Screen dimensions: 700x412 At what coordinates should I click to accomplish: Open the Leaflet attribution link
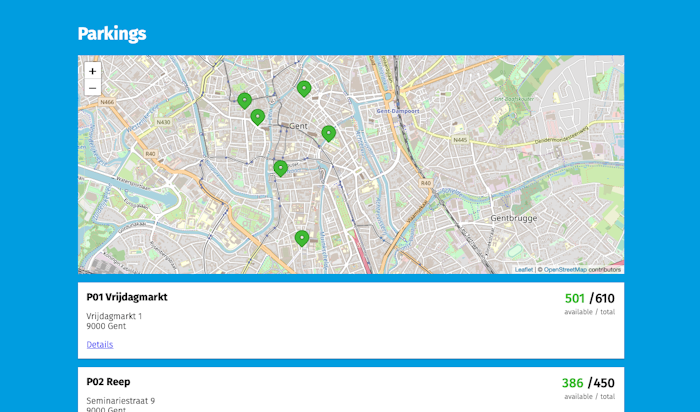pyautogui.click(x=524, y=270)
